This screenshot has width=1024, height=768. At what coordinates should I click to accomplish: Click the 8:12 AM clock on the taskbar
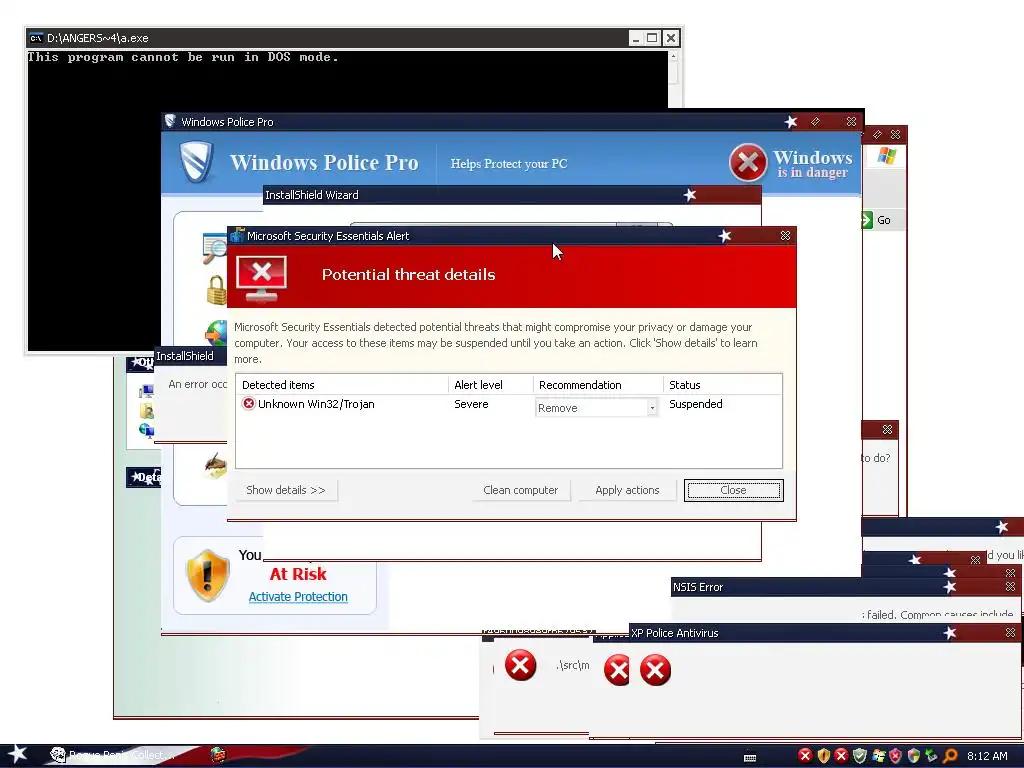tap(987, 756)
